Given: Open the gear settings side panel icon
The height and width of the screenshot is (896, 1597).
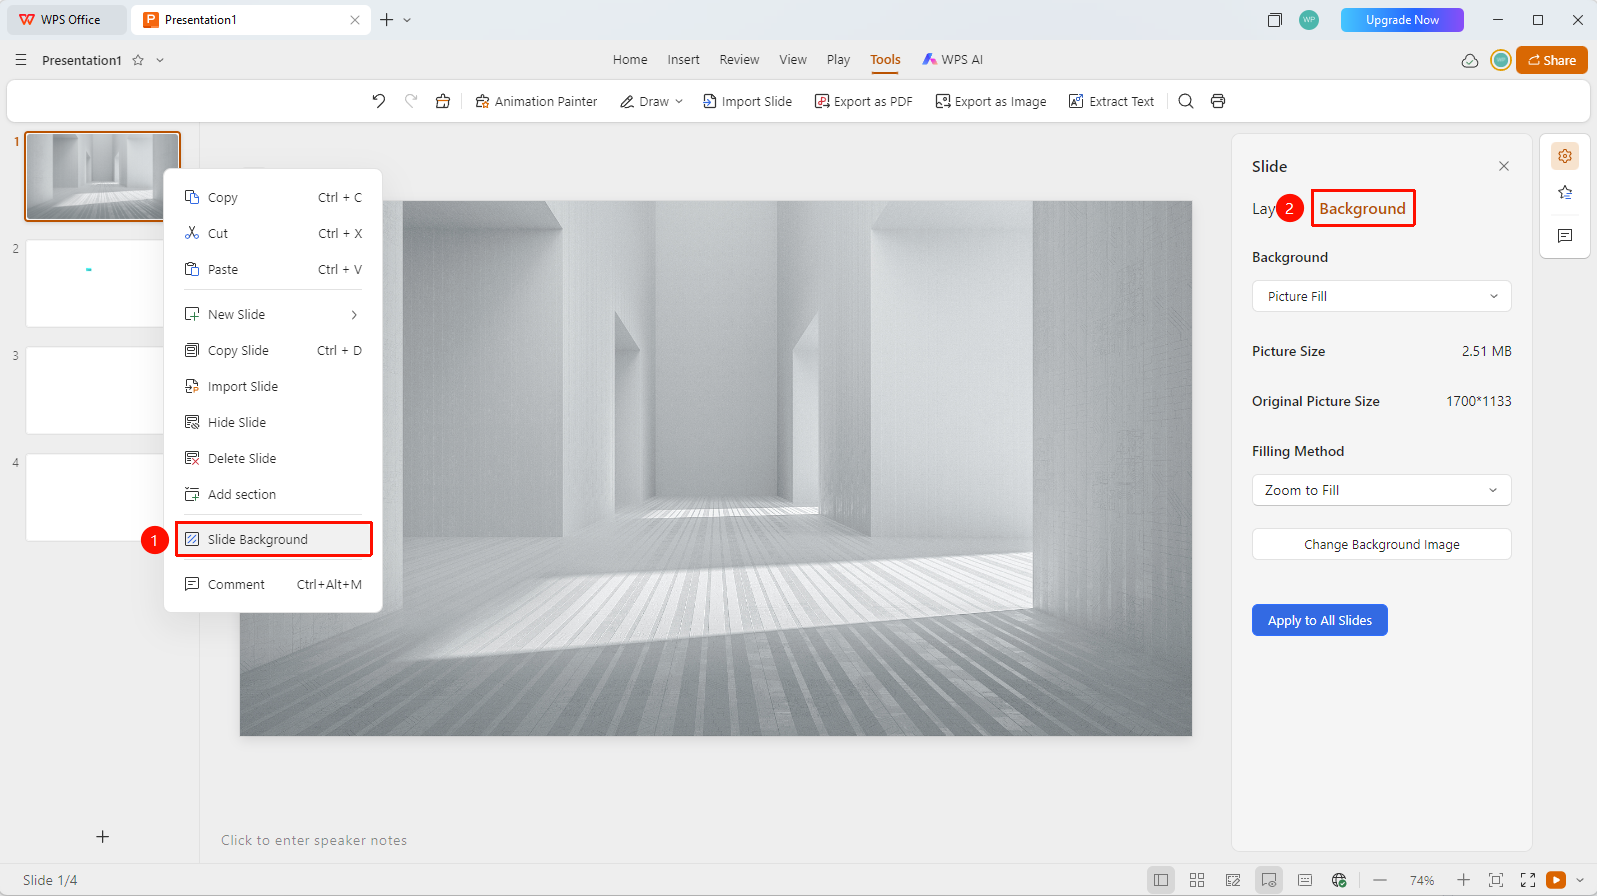Looking at the screenshot, I should click(x=1565, y=156).
